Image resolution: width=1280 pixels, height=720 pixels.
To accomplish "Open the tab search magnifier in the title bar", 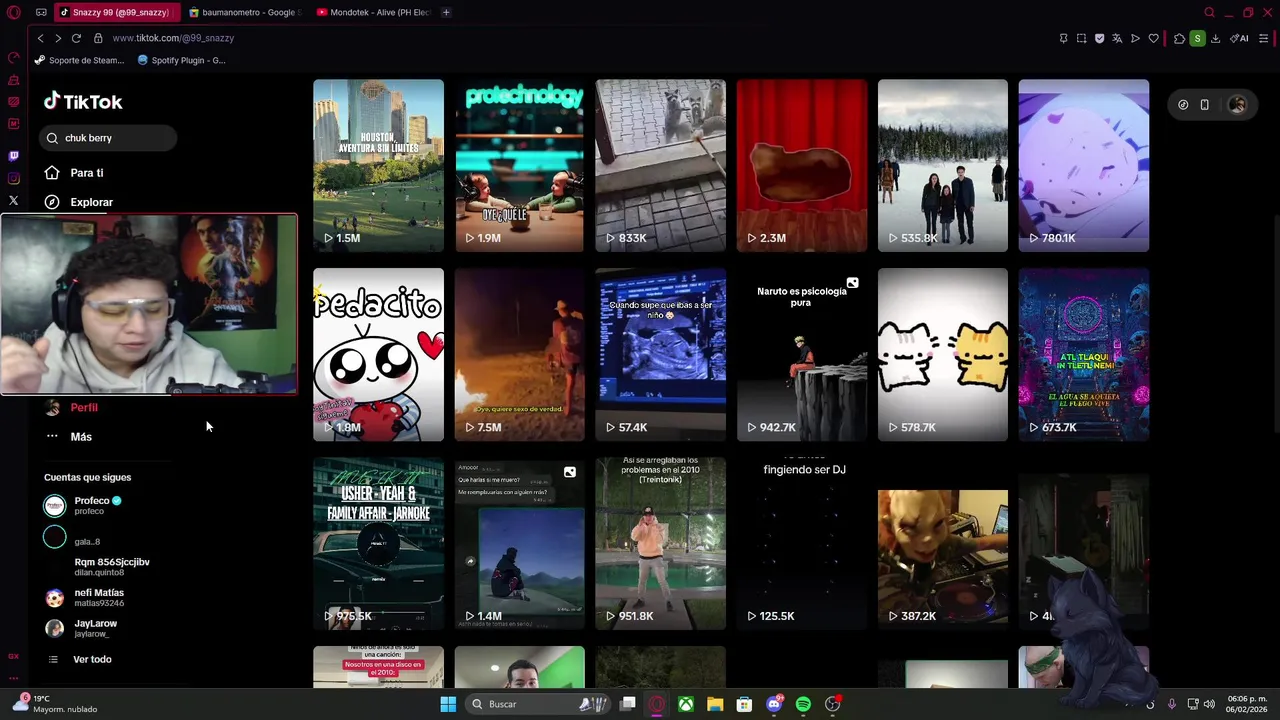I will (x=1209, y=12).
